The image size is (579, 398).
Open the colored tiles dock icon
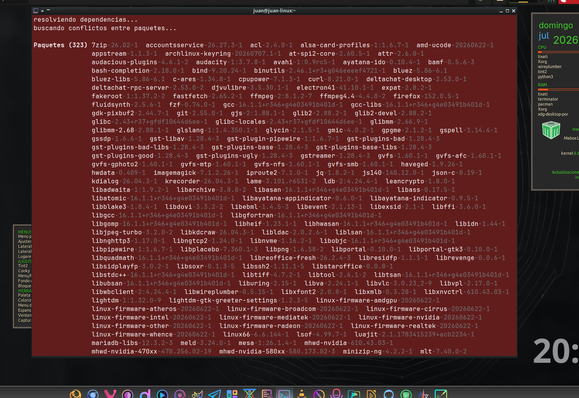click(x=232, y=394)
